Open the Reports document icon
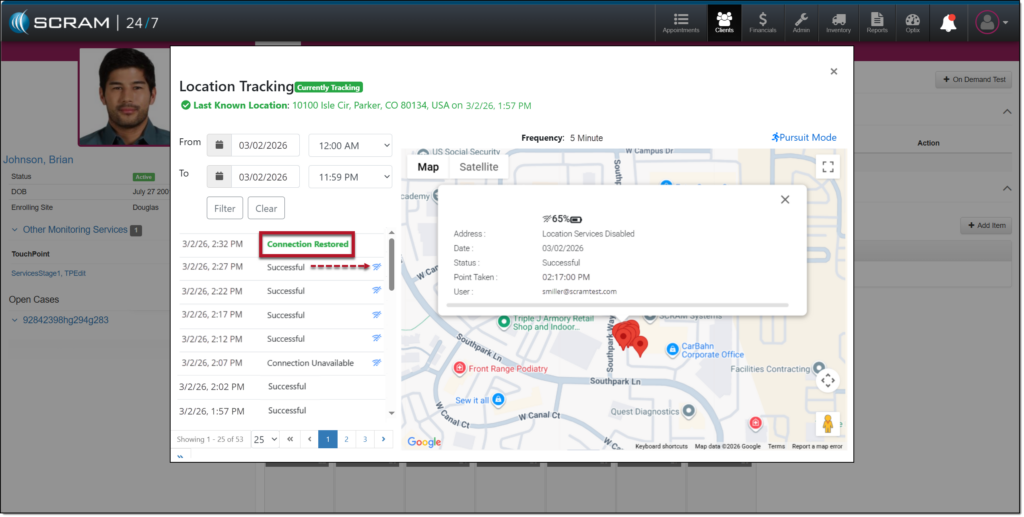Viewport: 1024px width, 517px height. click(x=877, y=23)
